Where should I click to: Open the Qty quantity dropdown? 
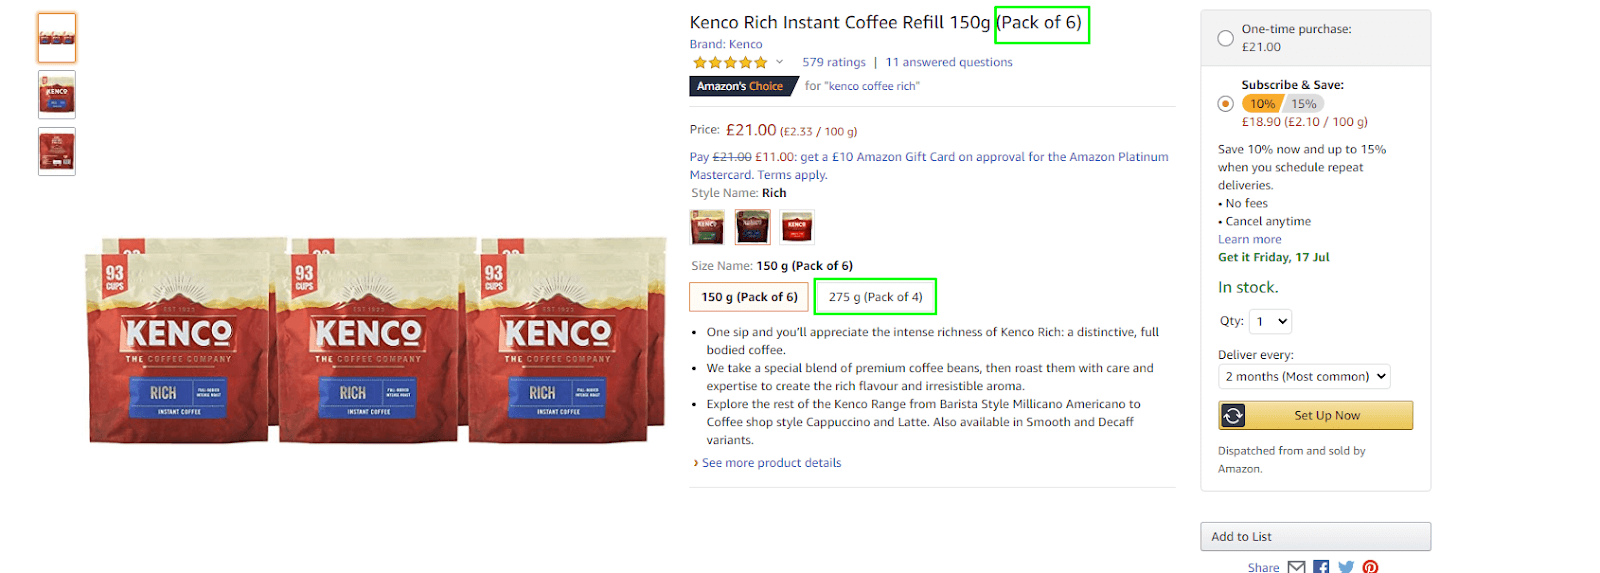click(x=1270, y=321)
